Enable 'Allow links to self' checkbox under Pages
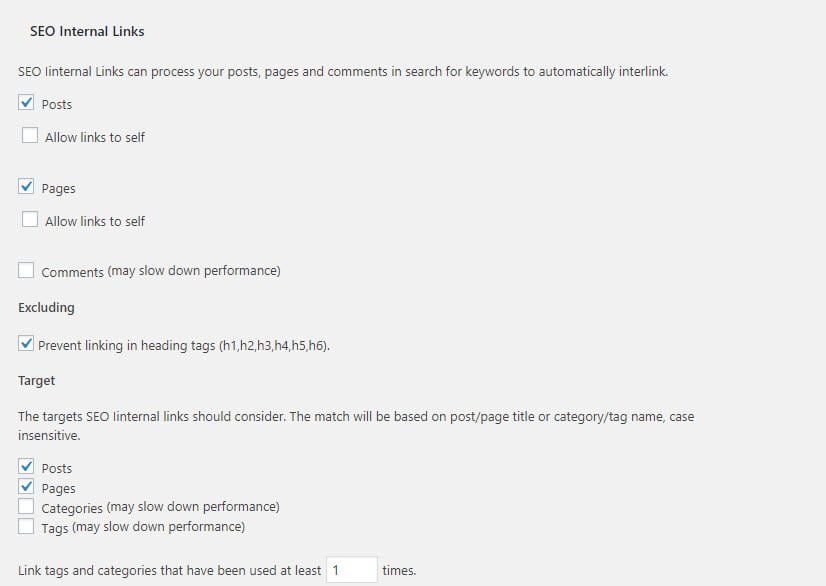This screenshot has width=826, height=586. (30, 220)
